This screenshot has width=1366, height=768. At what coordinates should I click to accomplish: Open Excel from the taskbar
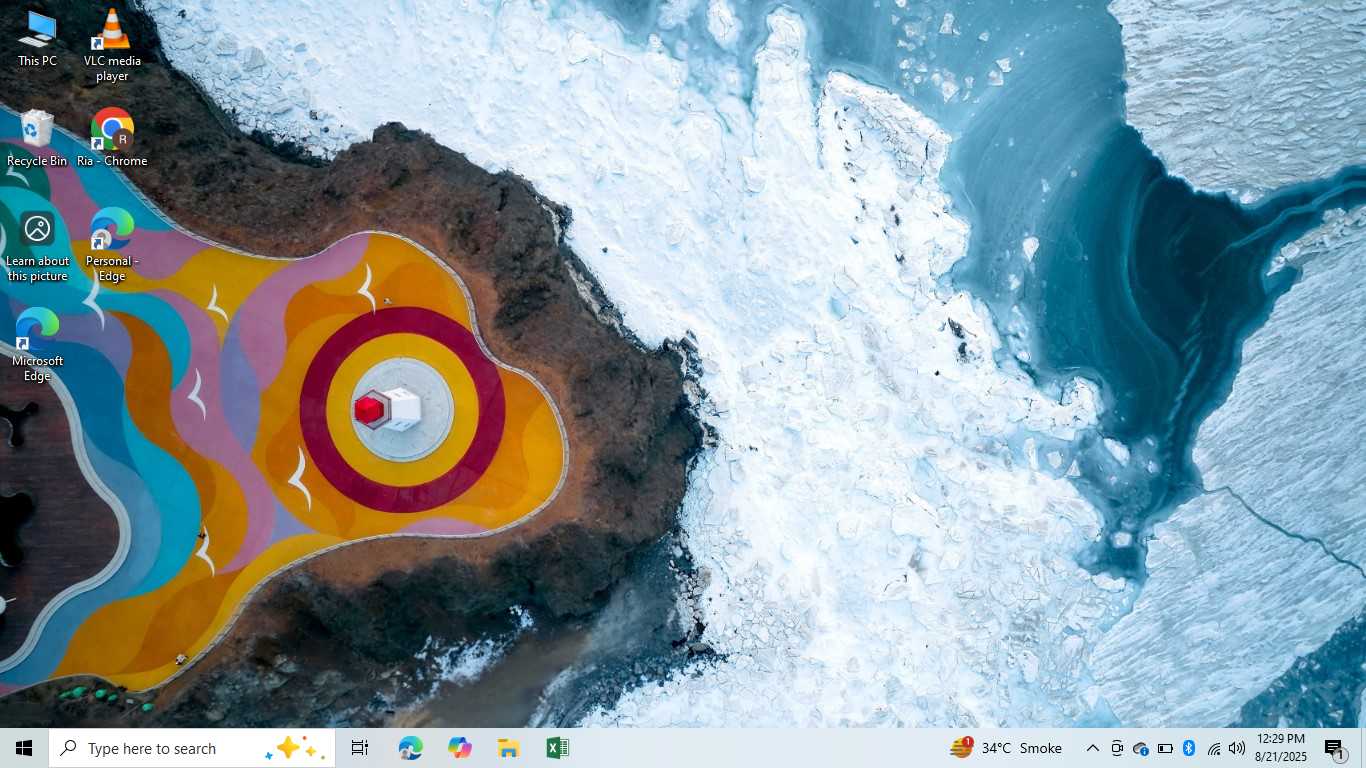557,748
